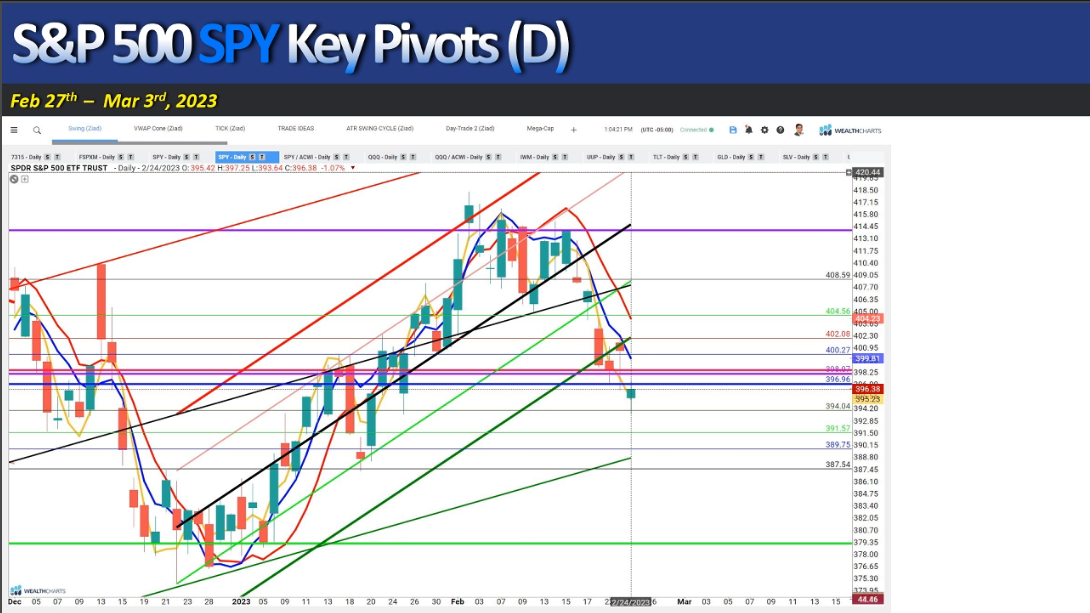Click the 394.04 pivot level label
The image size is (1090, 613).
838,406
